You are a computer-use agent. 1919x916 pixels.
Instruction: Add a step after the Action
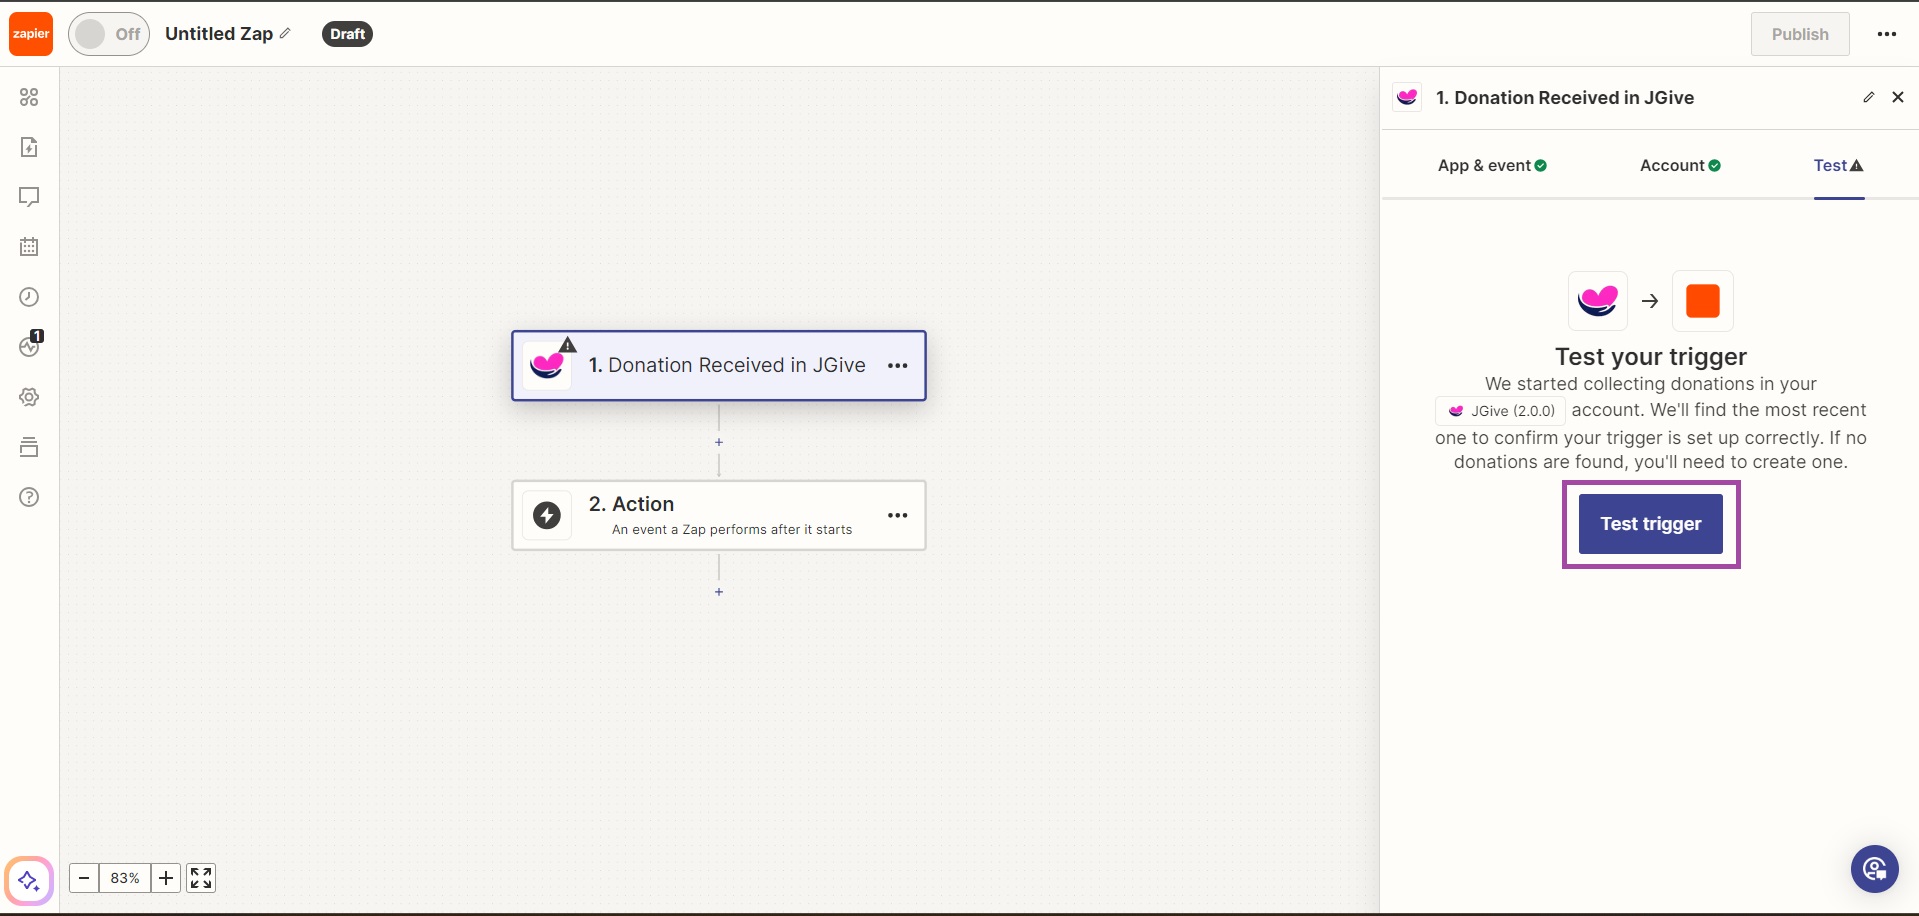[719, 592]
